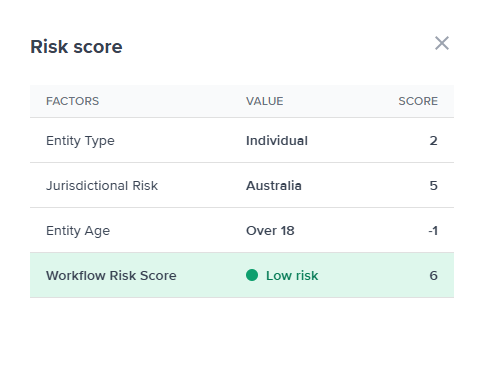Click the Workflow Risk Score label
The height and width of the screenshot is (369, 478).
tap(111, 276)
